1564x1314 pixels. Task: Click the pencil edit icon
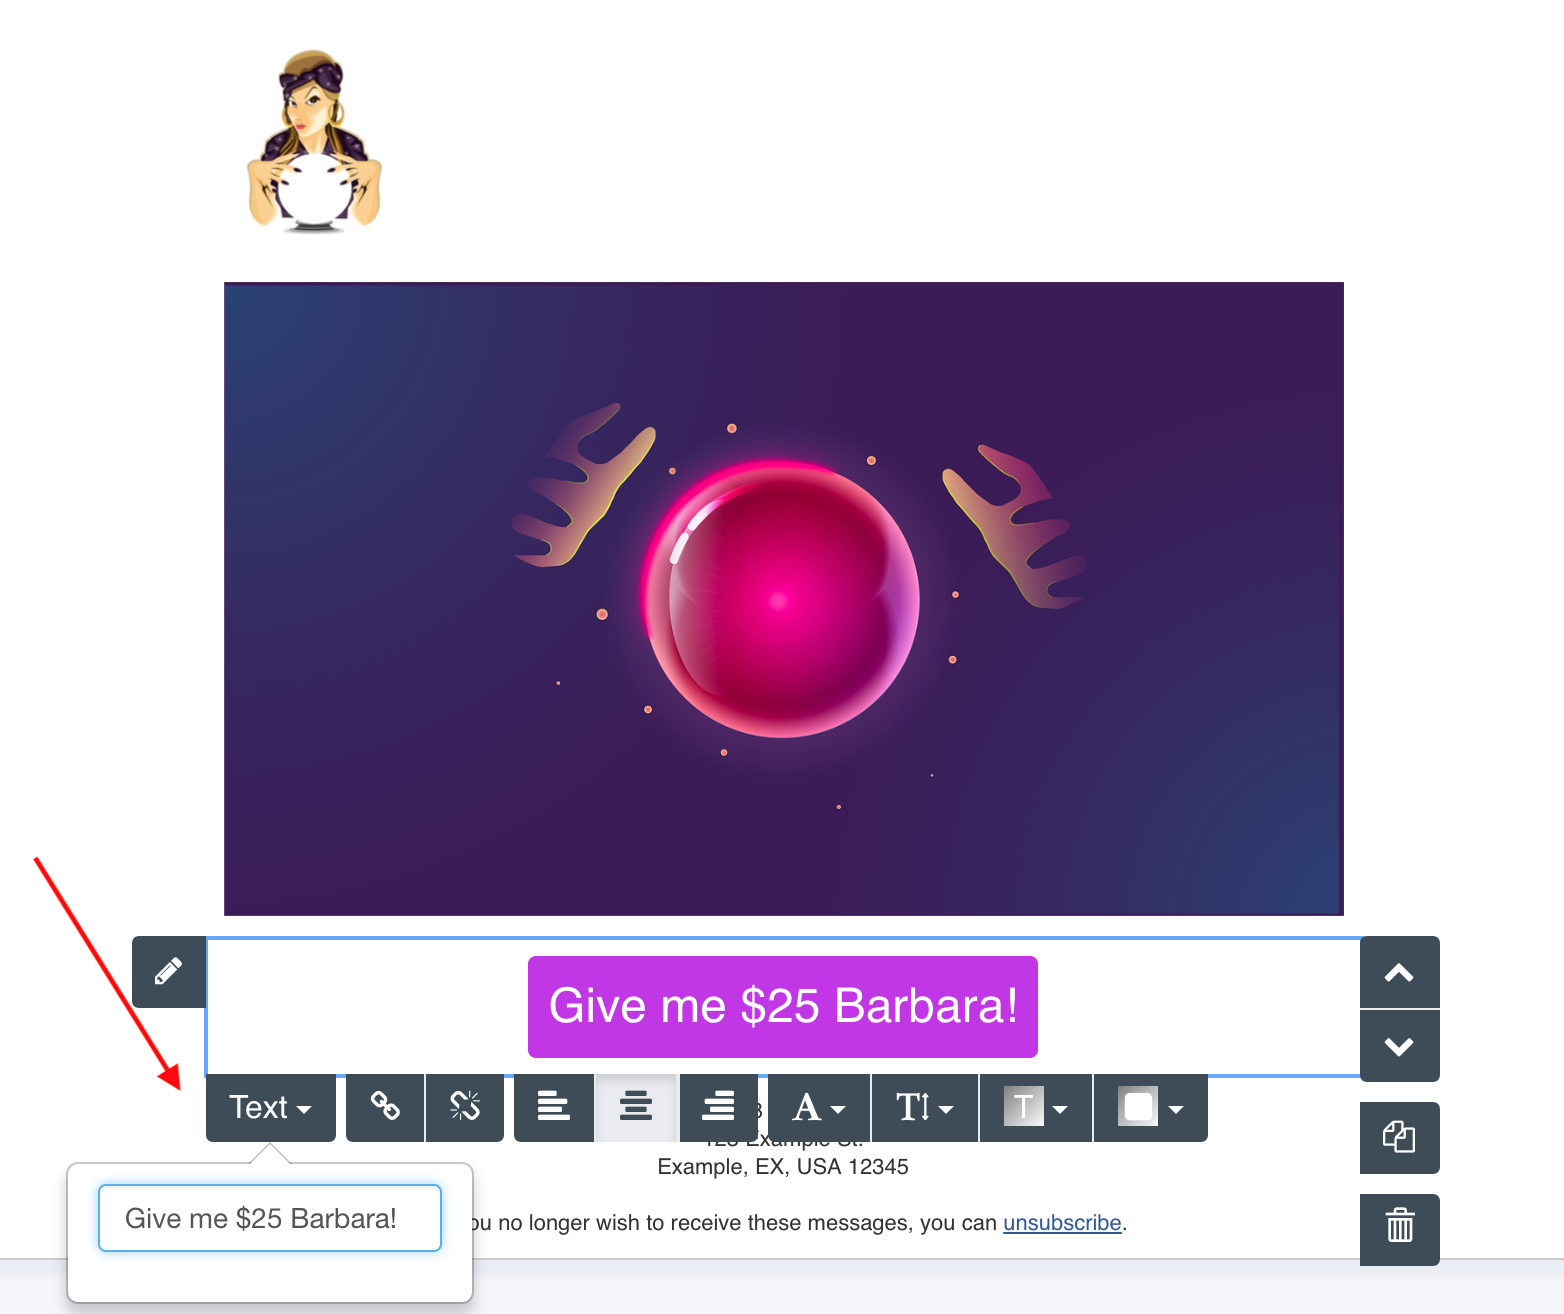(169, 971)
